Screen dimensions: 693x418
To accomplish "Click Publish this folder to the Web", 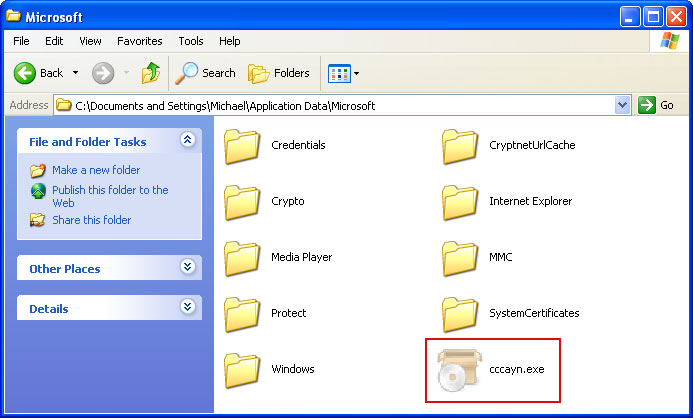I will point(110,196).
